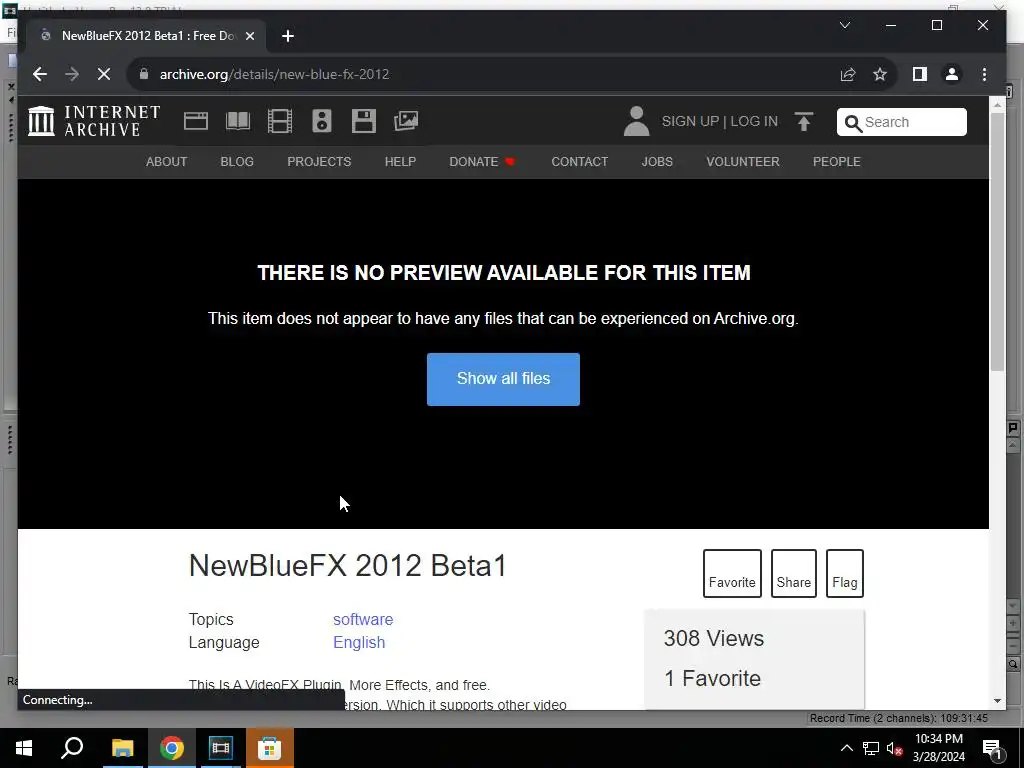
Task: Click the scrollbar up arrow
Action: point(997,104)
